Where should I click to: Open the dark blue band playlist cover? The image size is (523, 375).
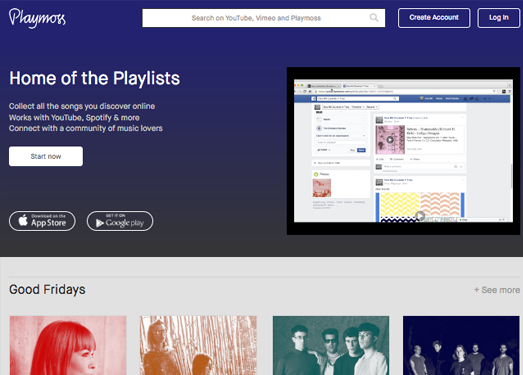pyautogui.click(x=461, y=345)
